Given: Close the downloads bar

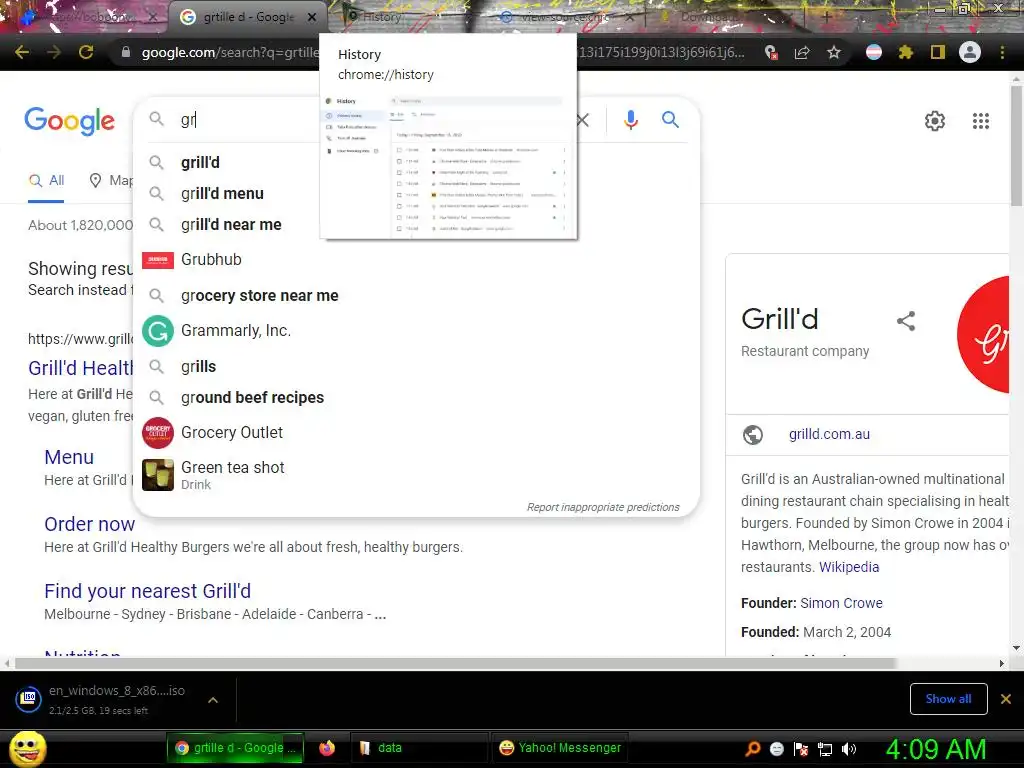Looking at the screenshot, I should tap(1006, 699).
